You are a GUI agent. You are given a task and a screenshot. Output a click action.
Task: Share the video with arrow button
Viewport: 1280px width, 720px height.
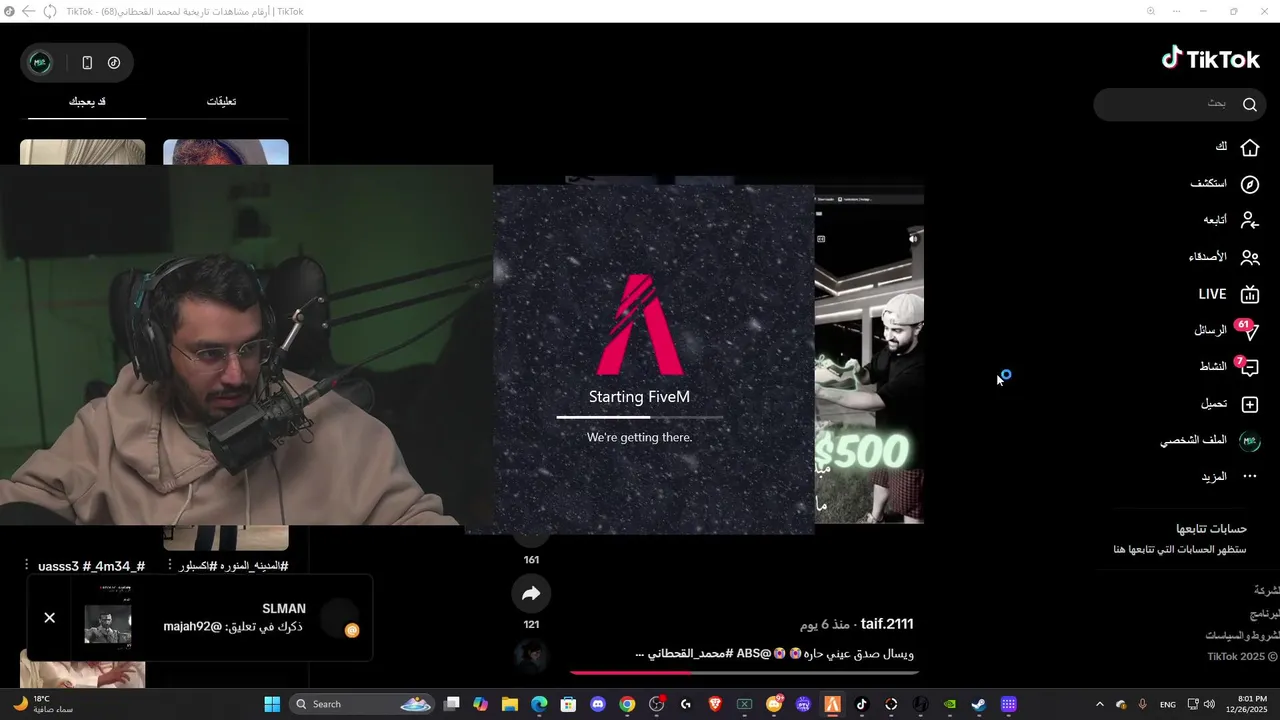[x=531, y=593]
